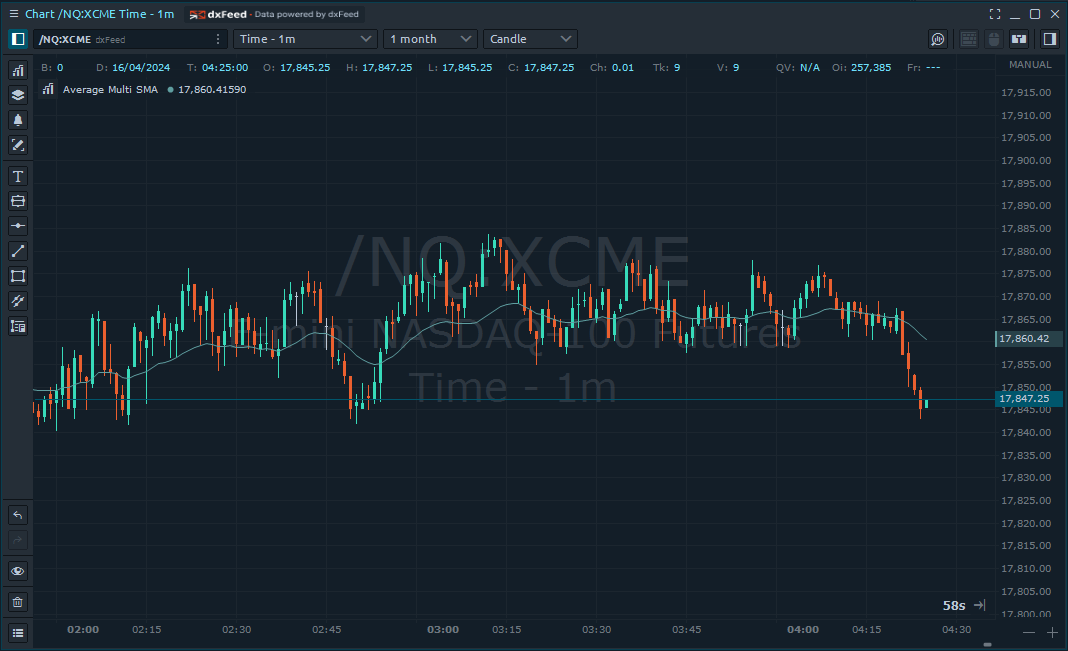Open the Indicators panel in left toolbar
Screen dimensions: 1068x651
(x=17, y=70)
